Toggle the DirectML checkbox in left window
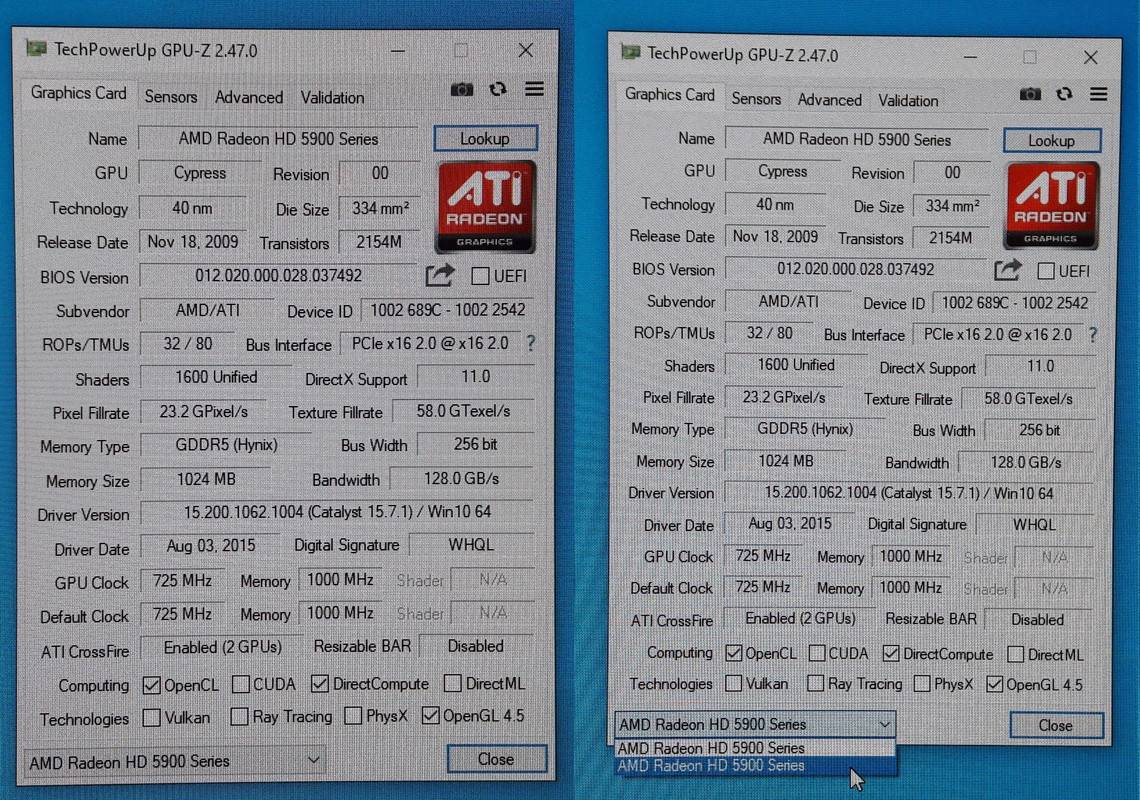 pos(452,683)
